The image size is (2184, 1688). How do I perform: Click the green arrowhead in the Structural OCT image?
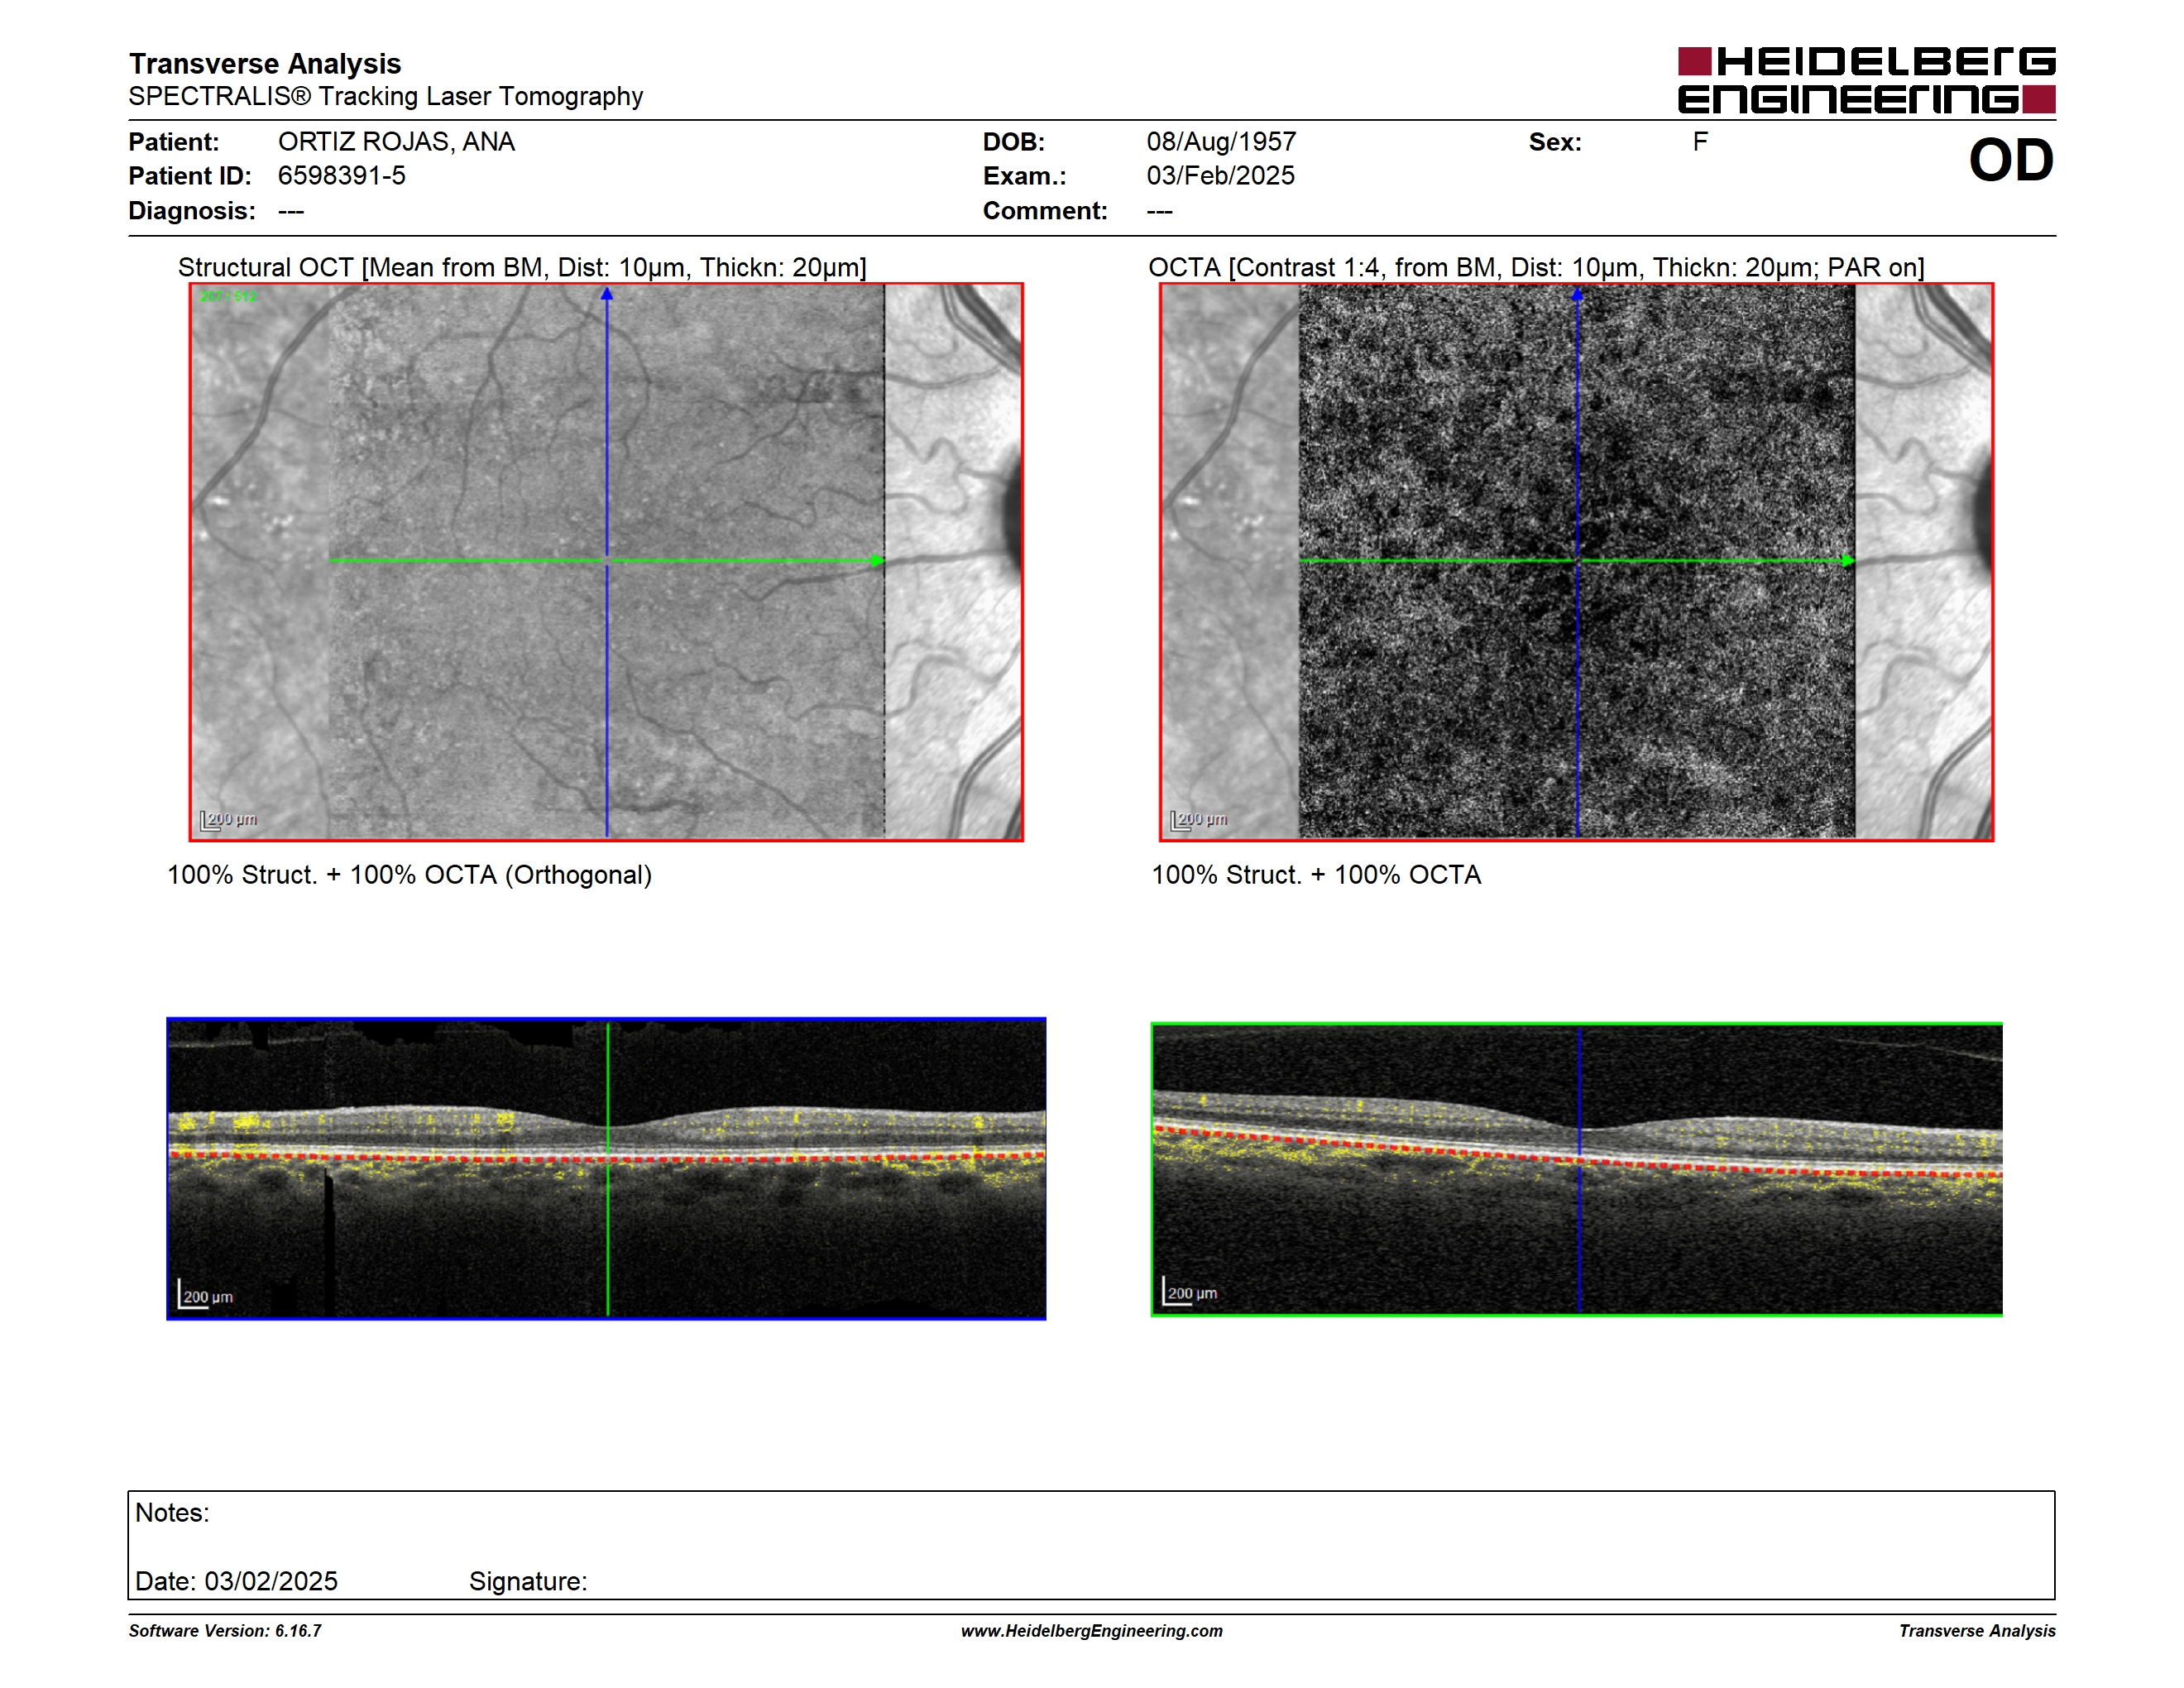tap(877, 560)
